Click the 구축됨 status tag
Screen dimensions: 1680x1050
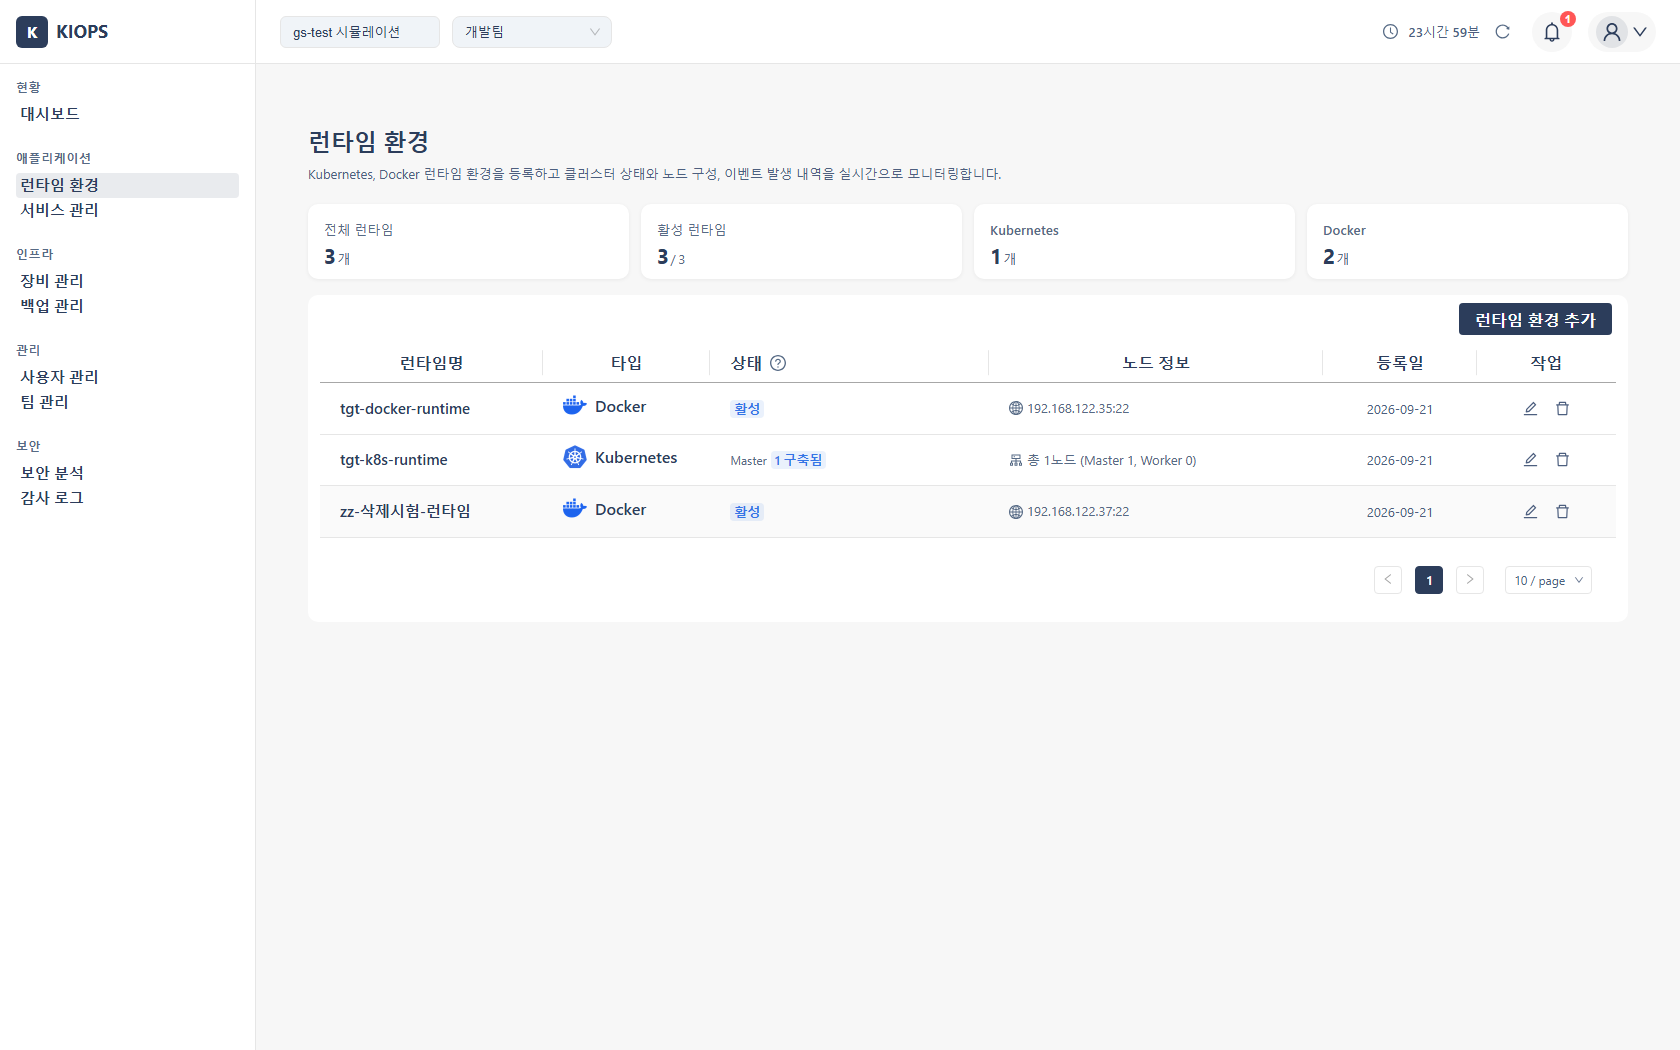tap(798, 460)
